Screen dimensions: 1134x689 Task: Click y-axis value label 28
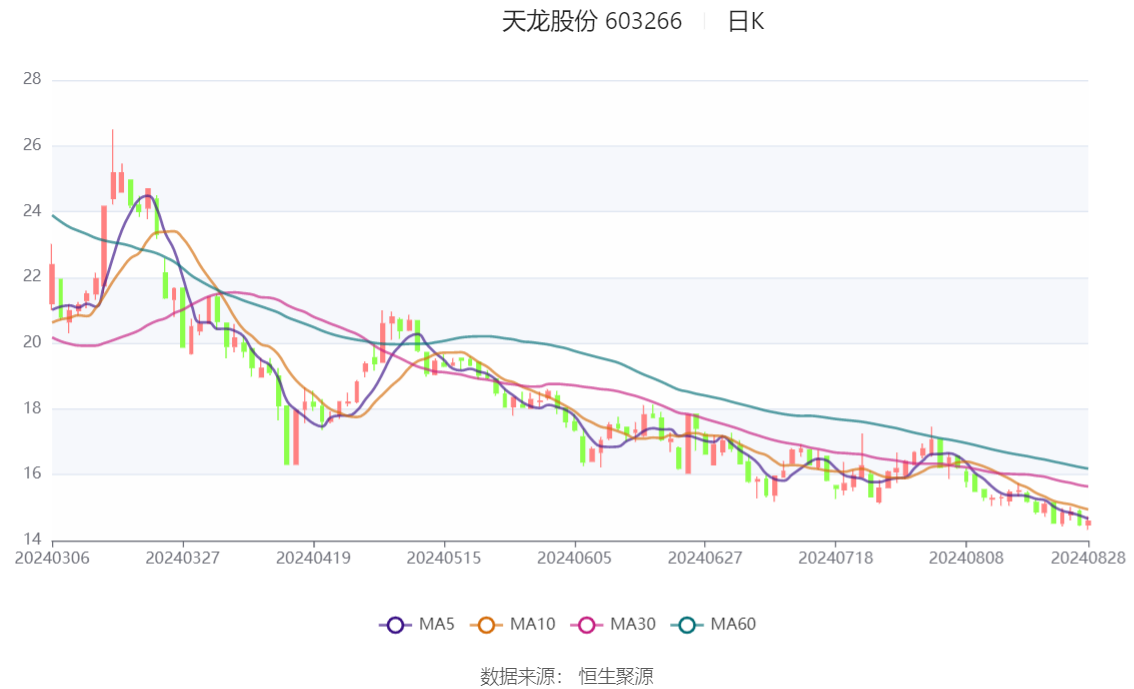(32, 79)
